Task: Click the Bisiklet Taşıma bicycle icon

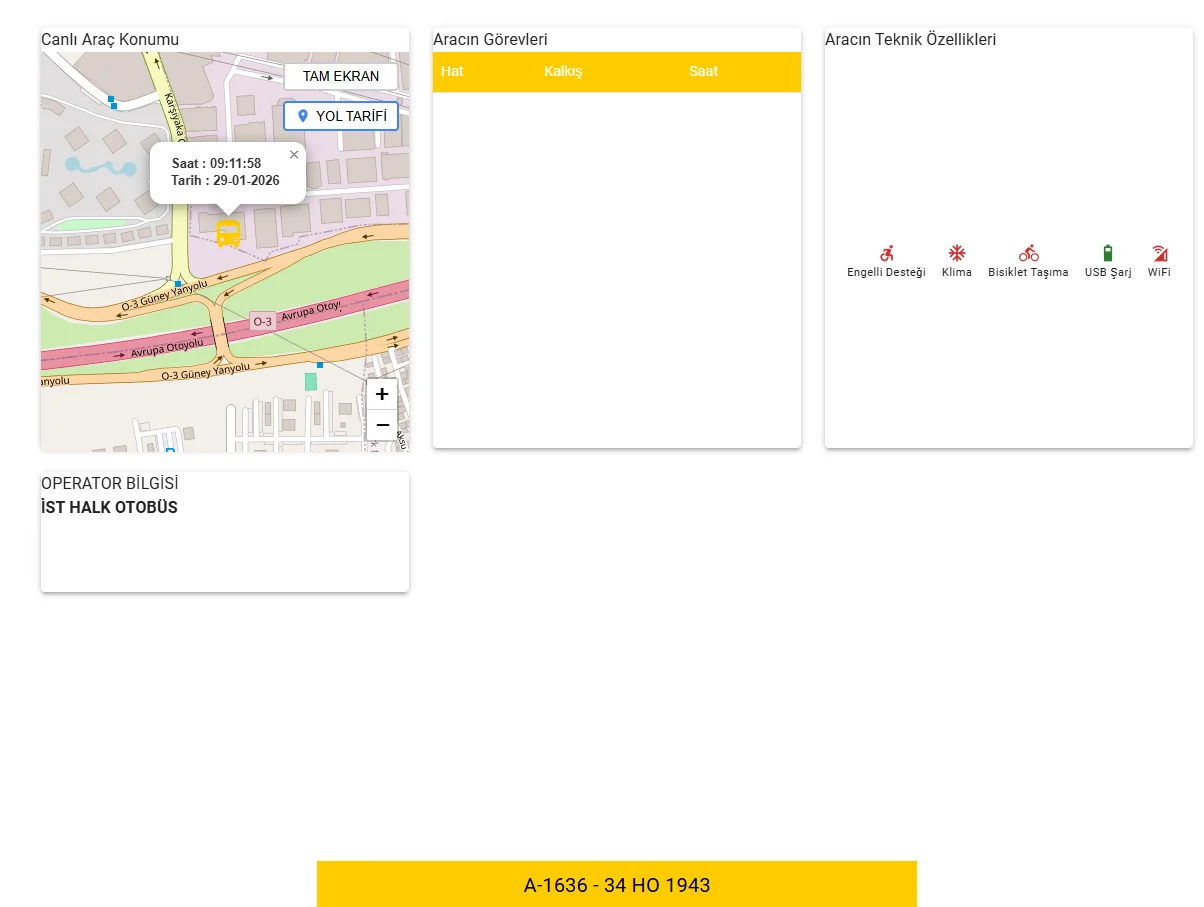Action: coord(1028,254)
